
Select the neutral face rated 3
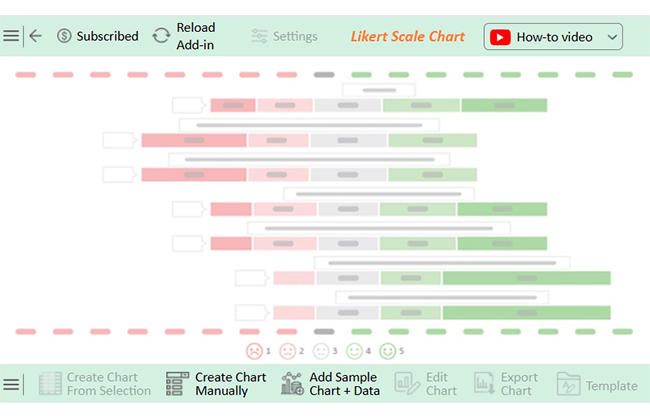(321, 351)
